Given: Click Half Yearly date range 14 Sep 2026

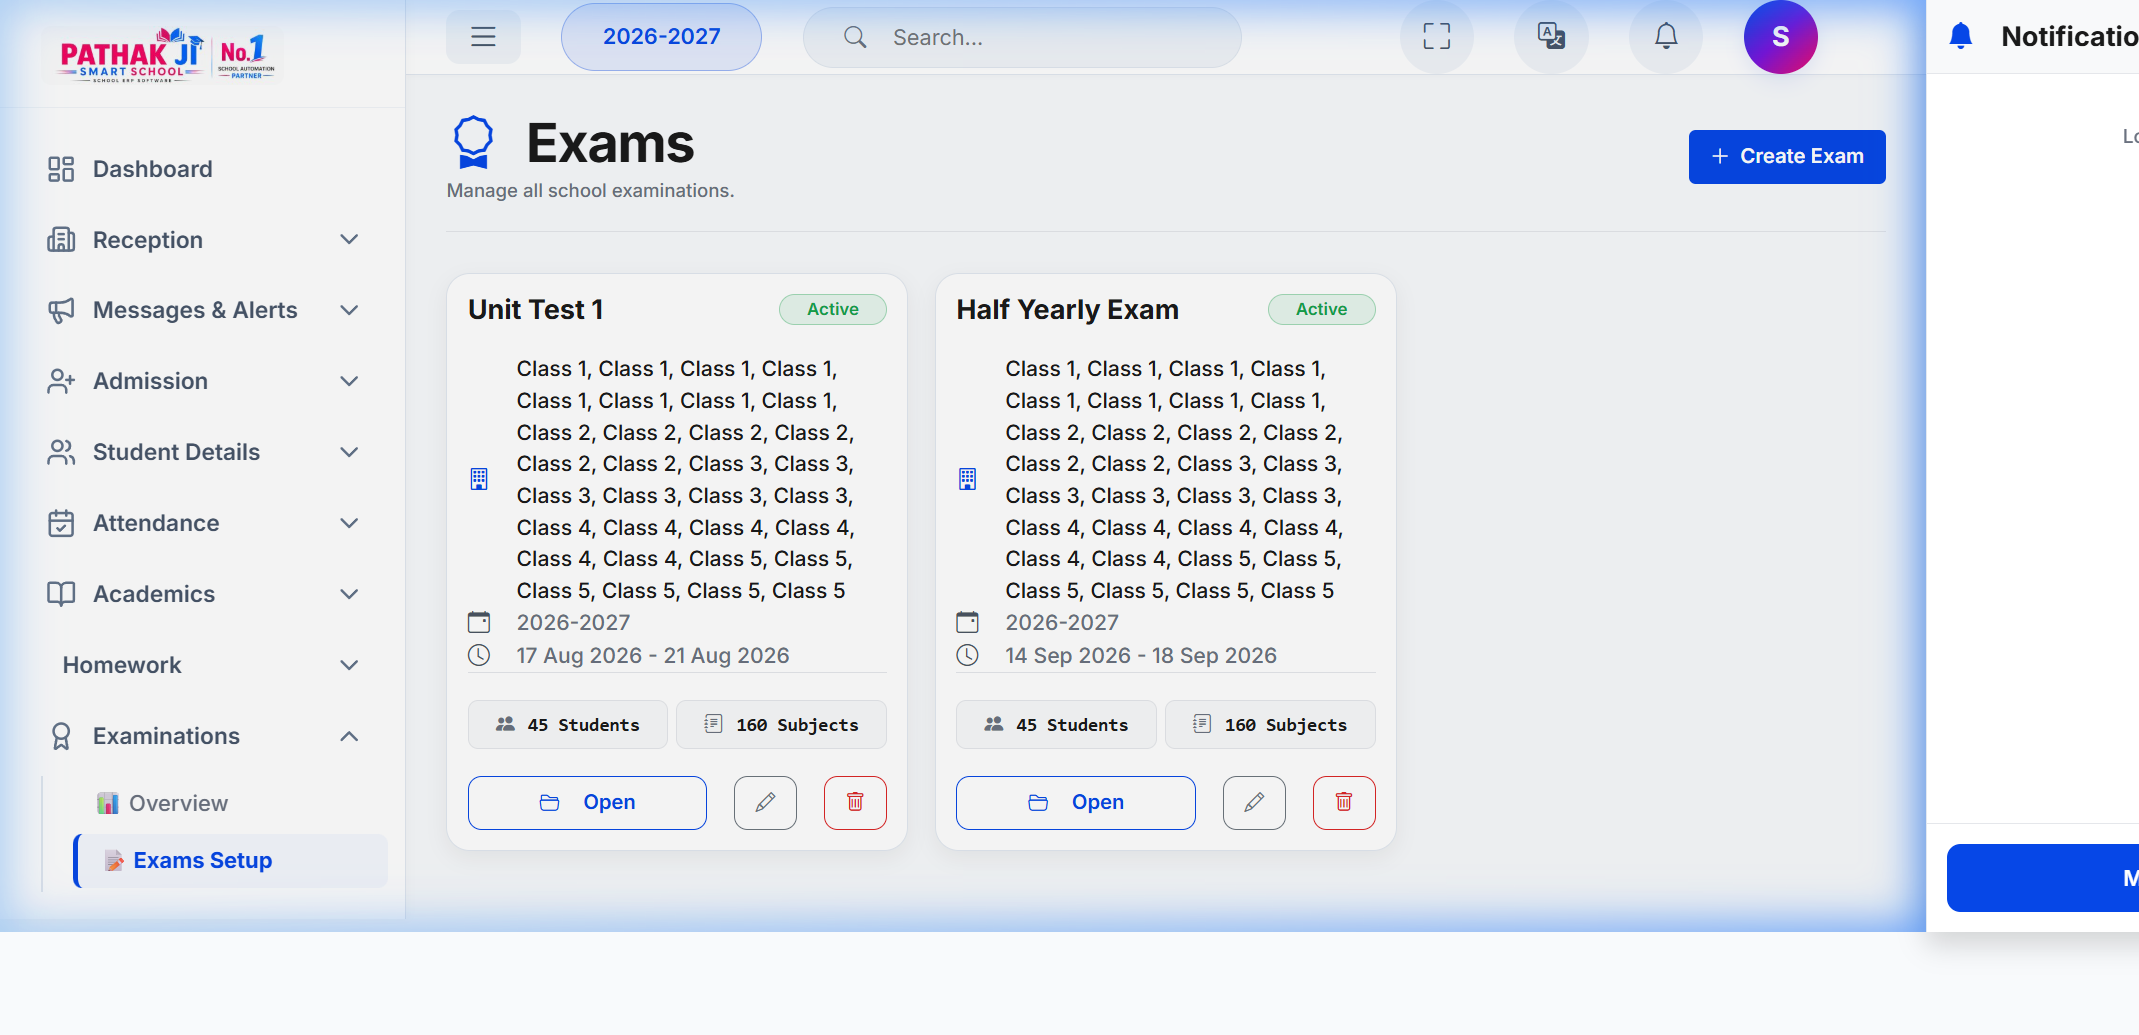Looking at the screenshot, I should tap(1141, 656).
